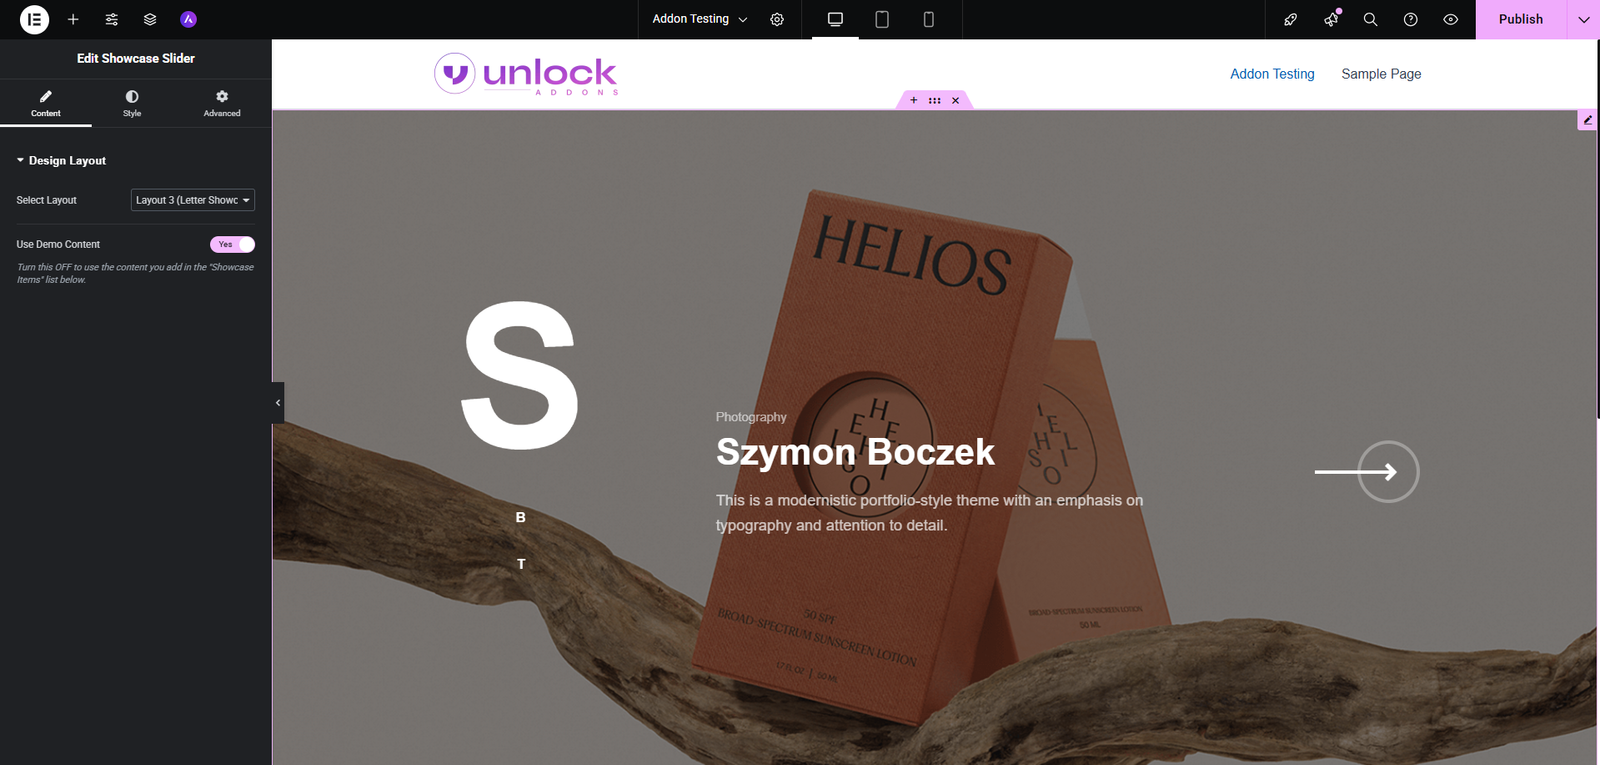Click the add element plus icon
Image resolution: width=1600 pixels, height=765 pixels.
[73, 19]
